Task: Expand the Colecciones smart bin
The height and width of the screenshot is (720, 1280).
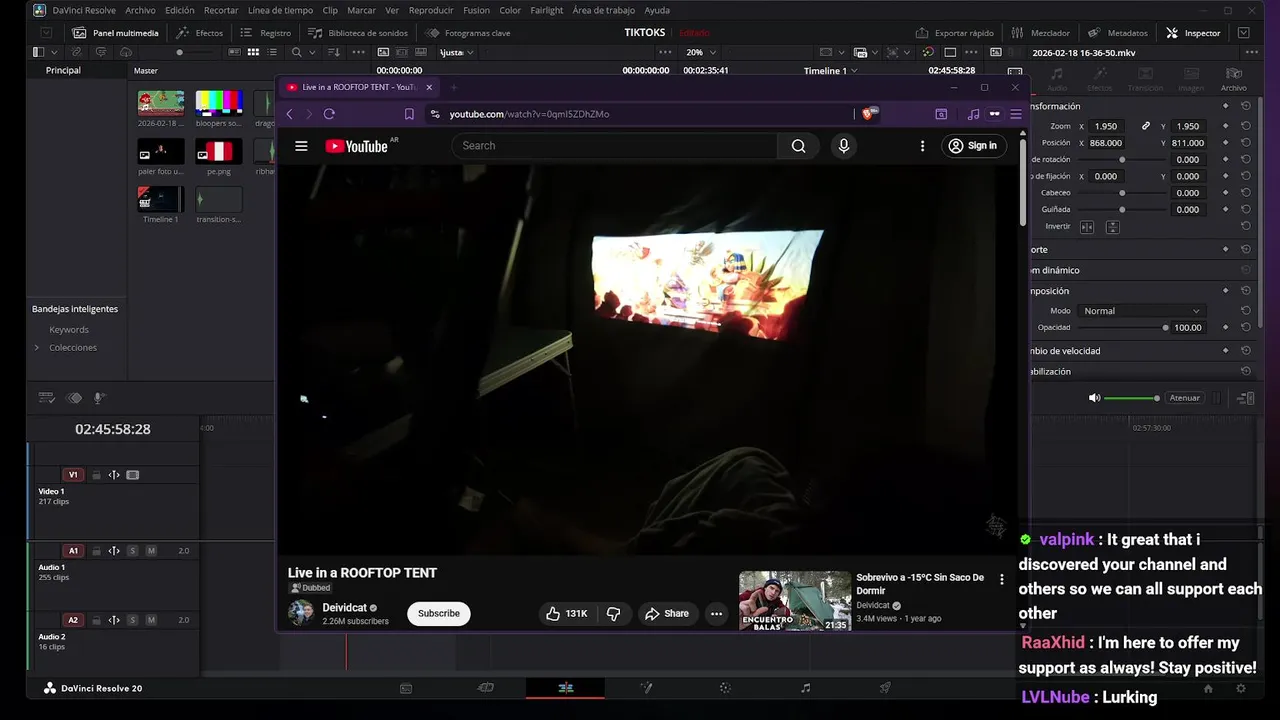Action: point(37,348)
